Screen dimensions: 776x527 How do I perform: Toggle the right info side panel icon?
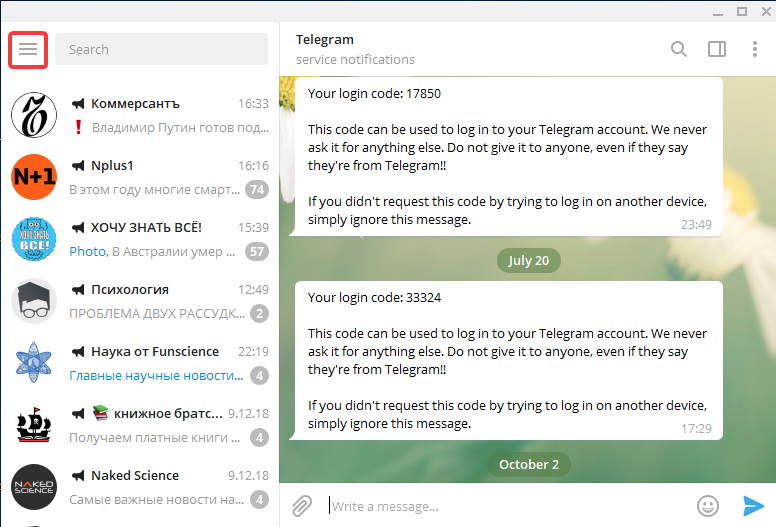click(717, 49)
